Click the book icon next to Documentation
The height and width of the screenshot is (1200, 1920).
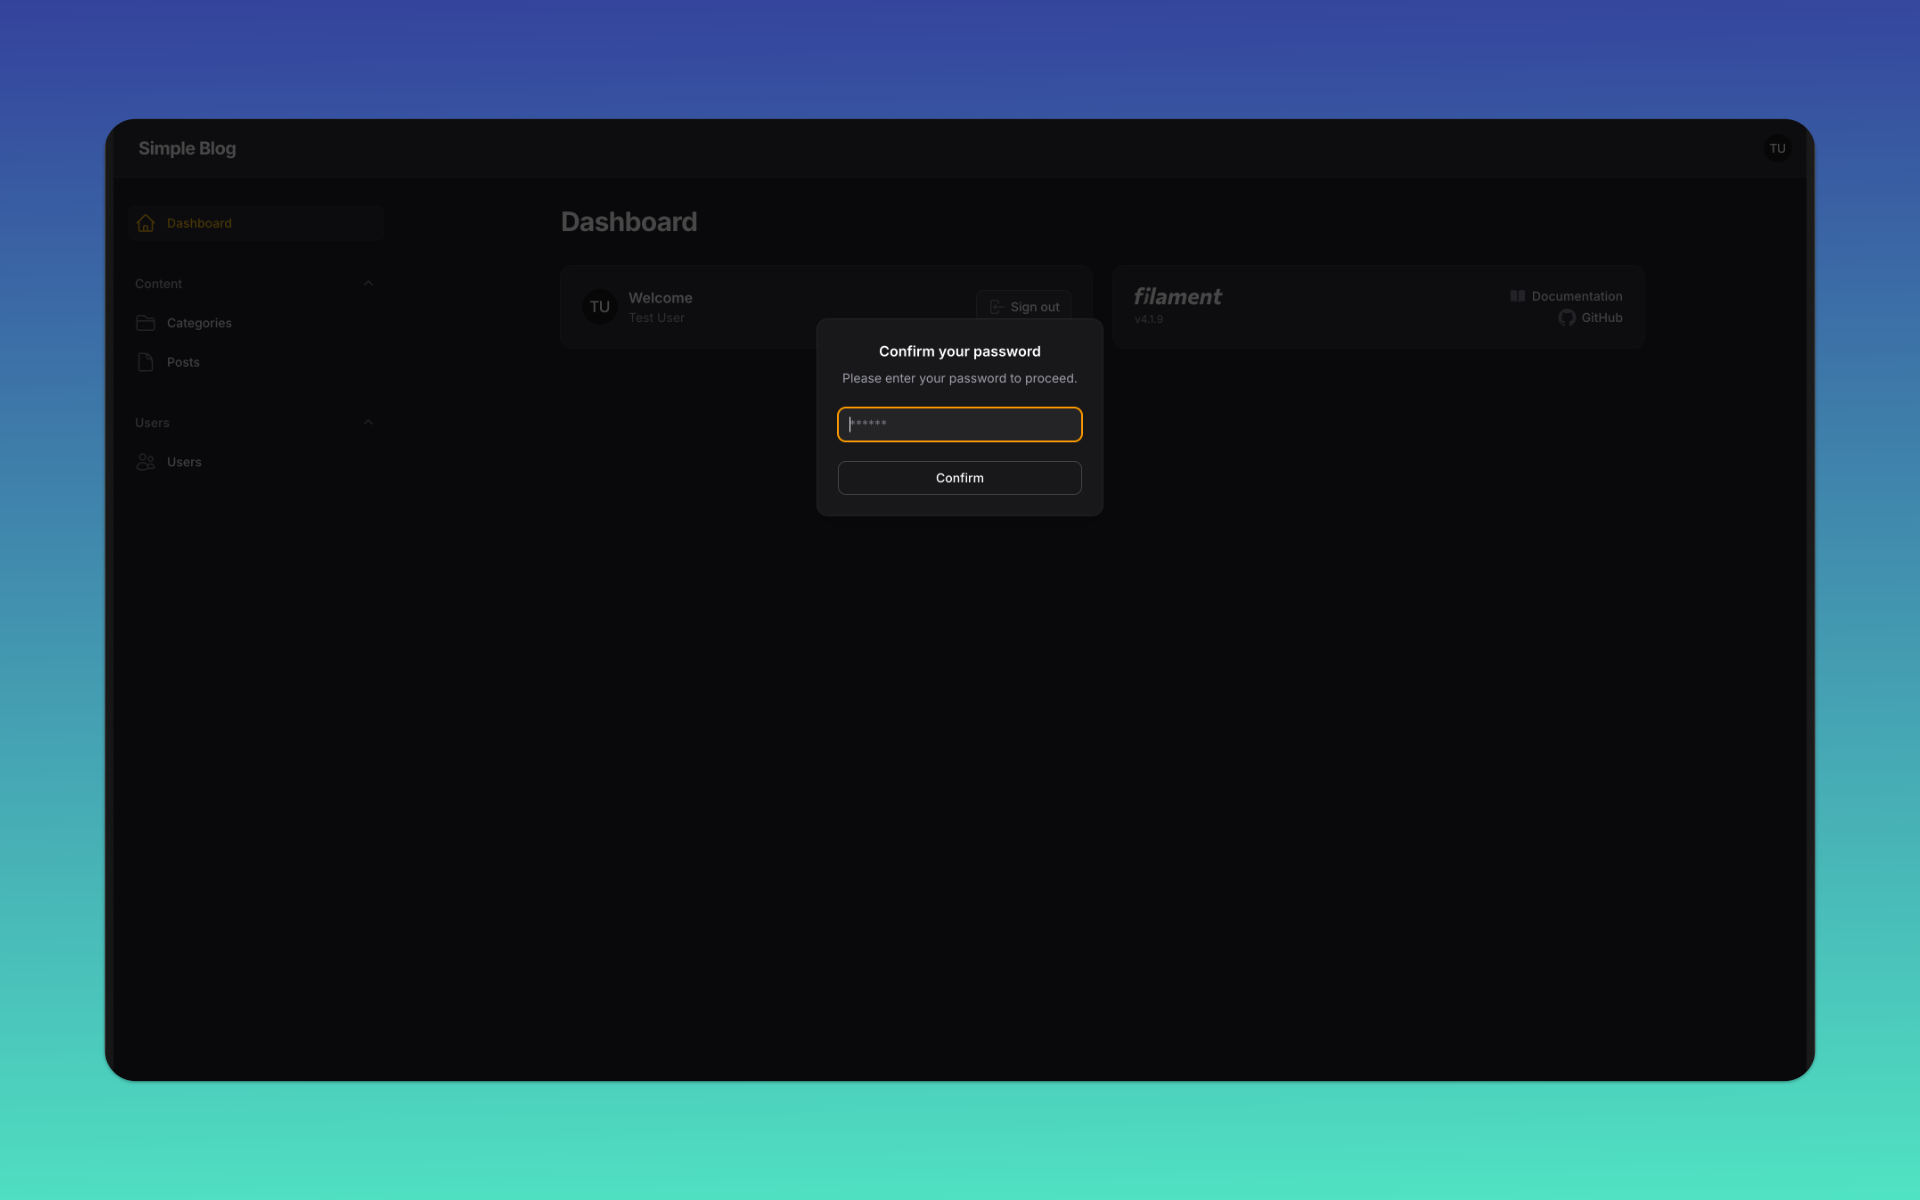(x=1517, y=295)
